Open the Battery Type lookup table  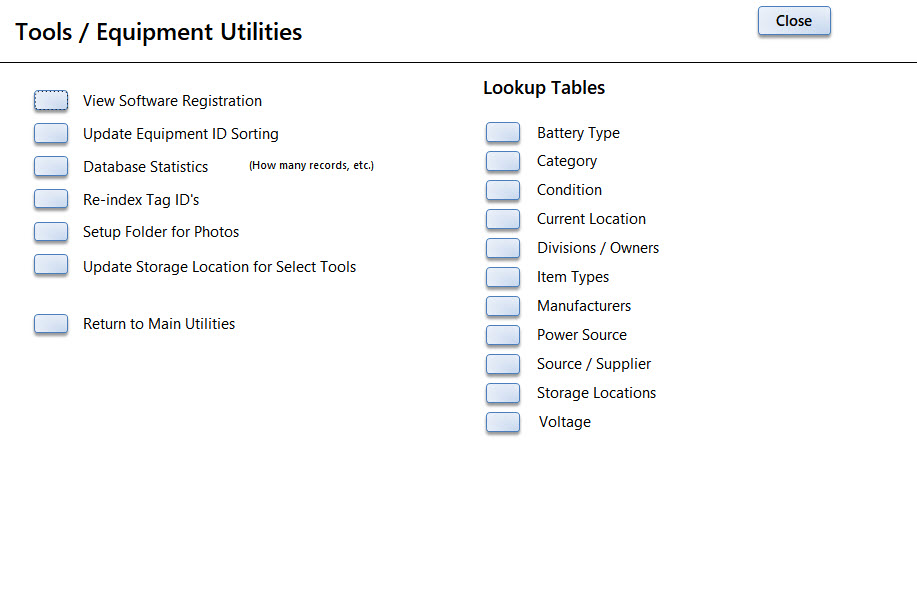(x=503, y=133)
